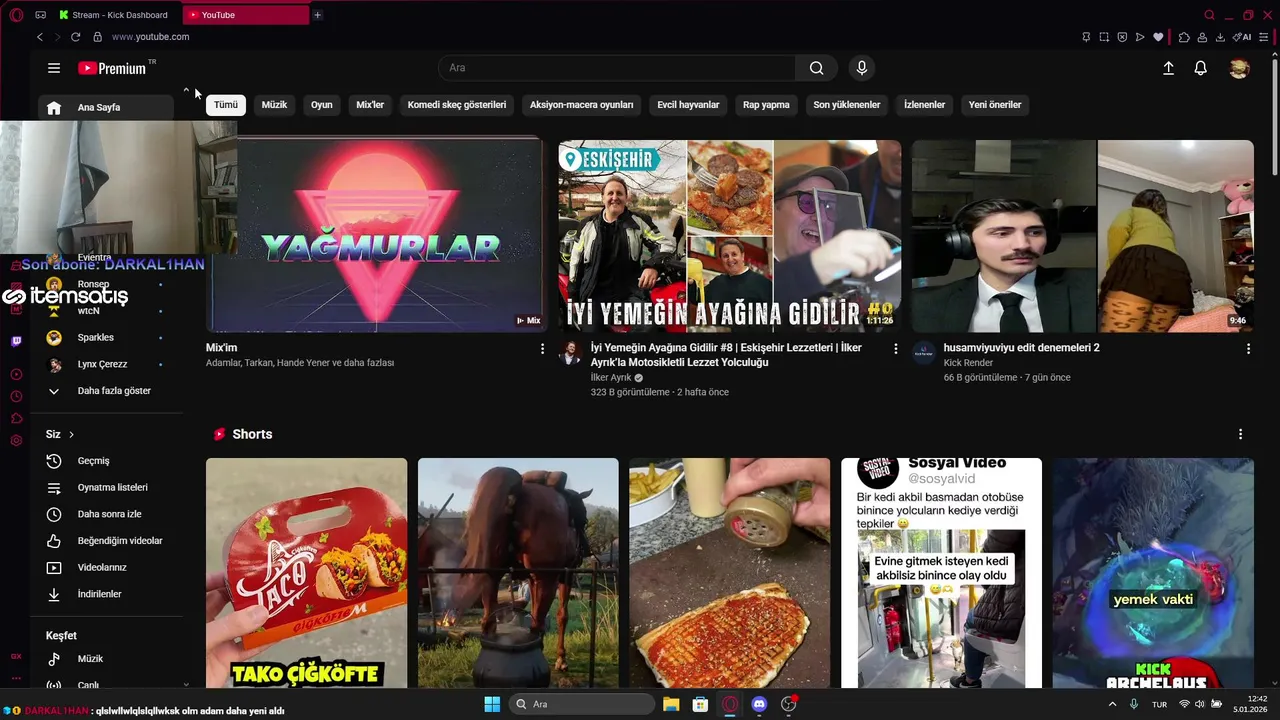Open Opera extensions cube icon in toolbar
The height and width of the screenshot is (720, 1280).
[1184, 37]
